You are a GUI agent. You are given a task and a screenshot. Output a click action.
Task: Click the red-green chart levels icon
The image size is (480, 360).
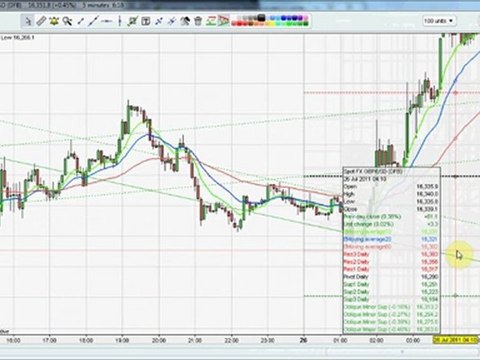211,21
